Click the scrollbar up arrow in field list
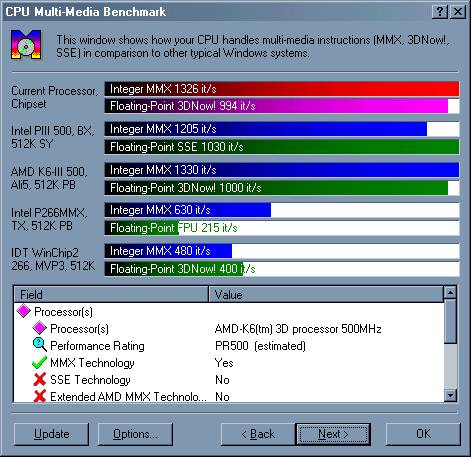Viewport: 471px width, 457px height. [450, 293]
